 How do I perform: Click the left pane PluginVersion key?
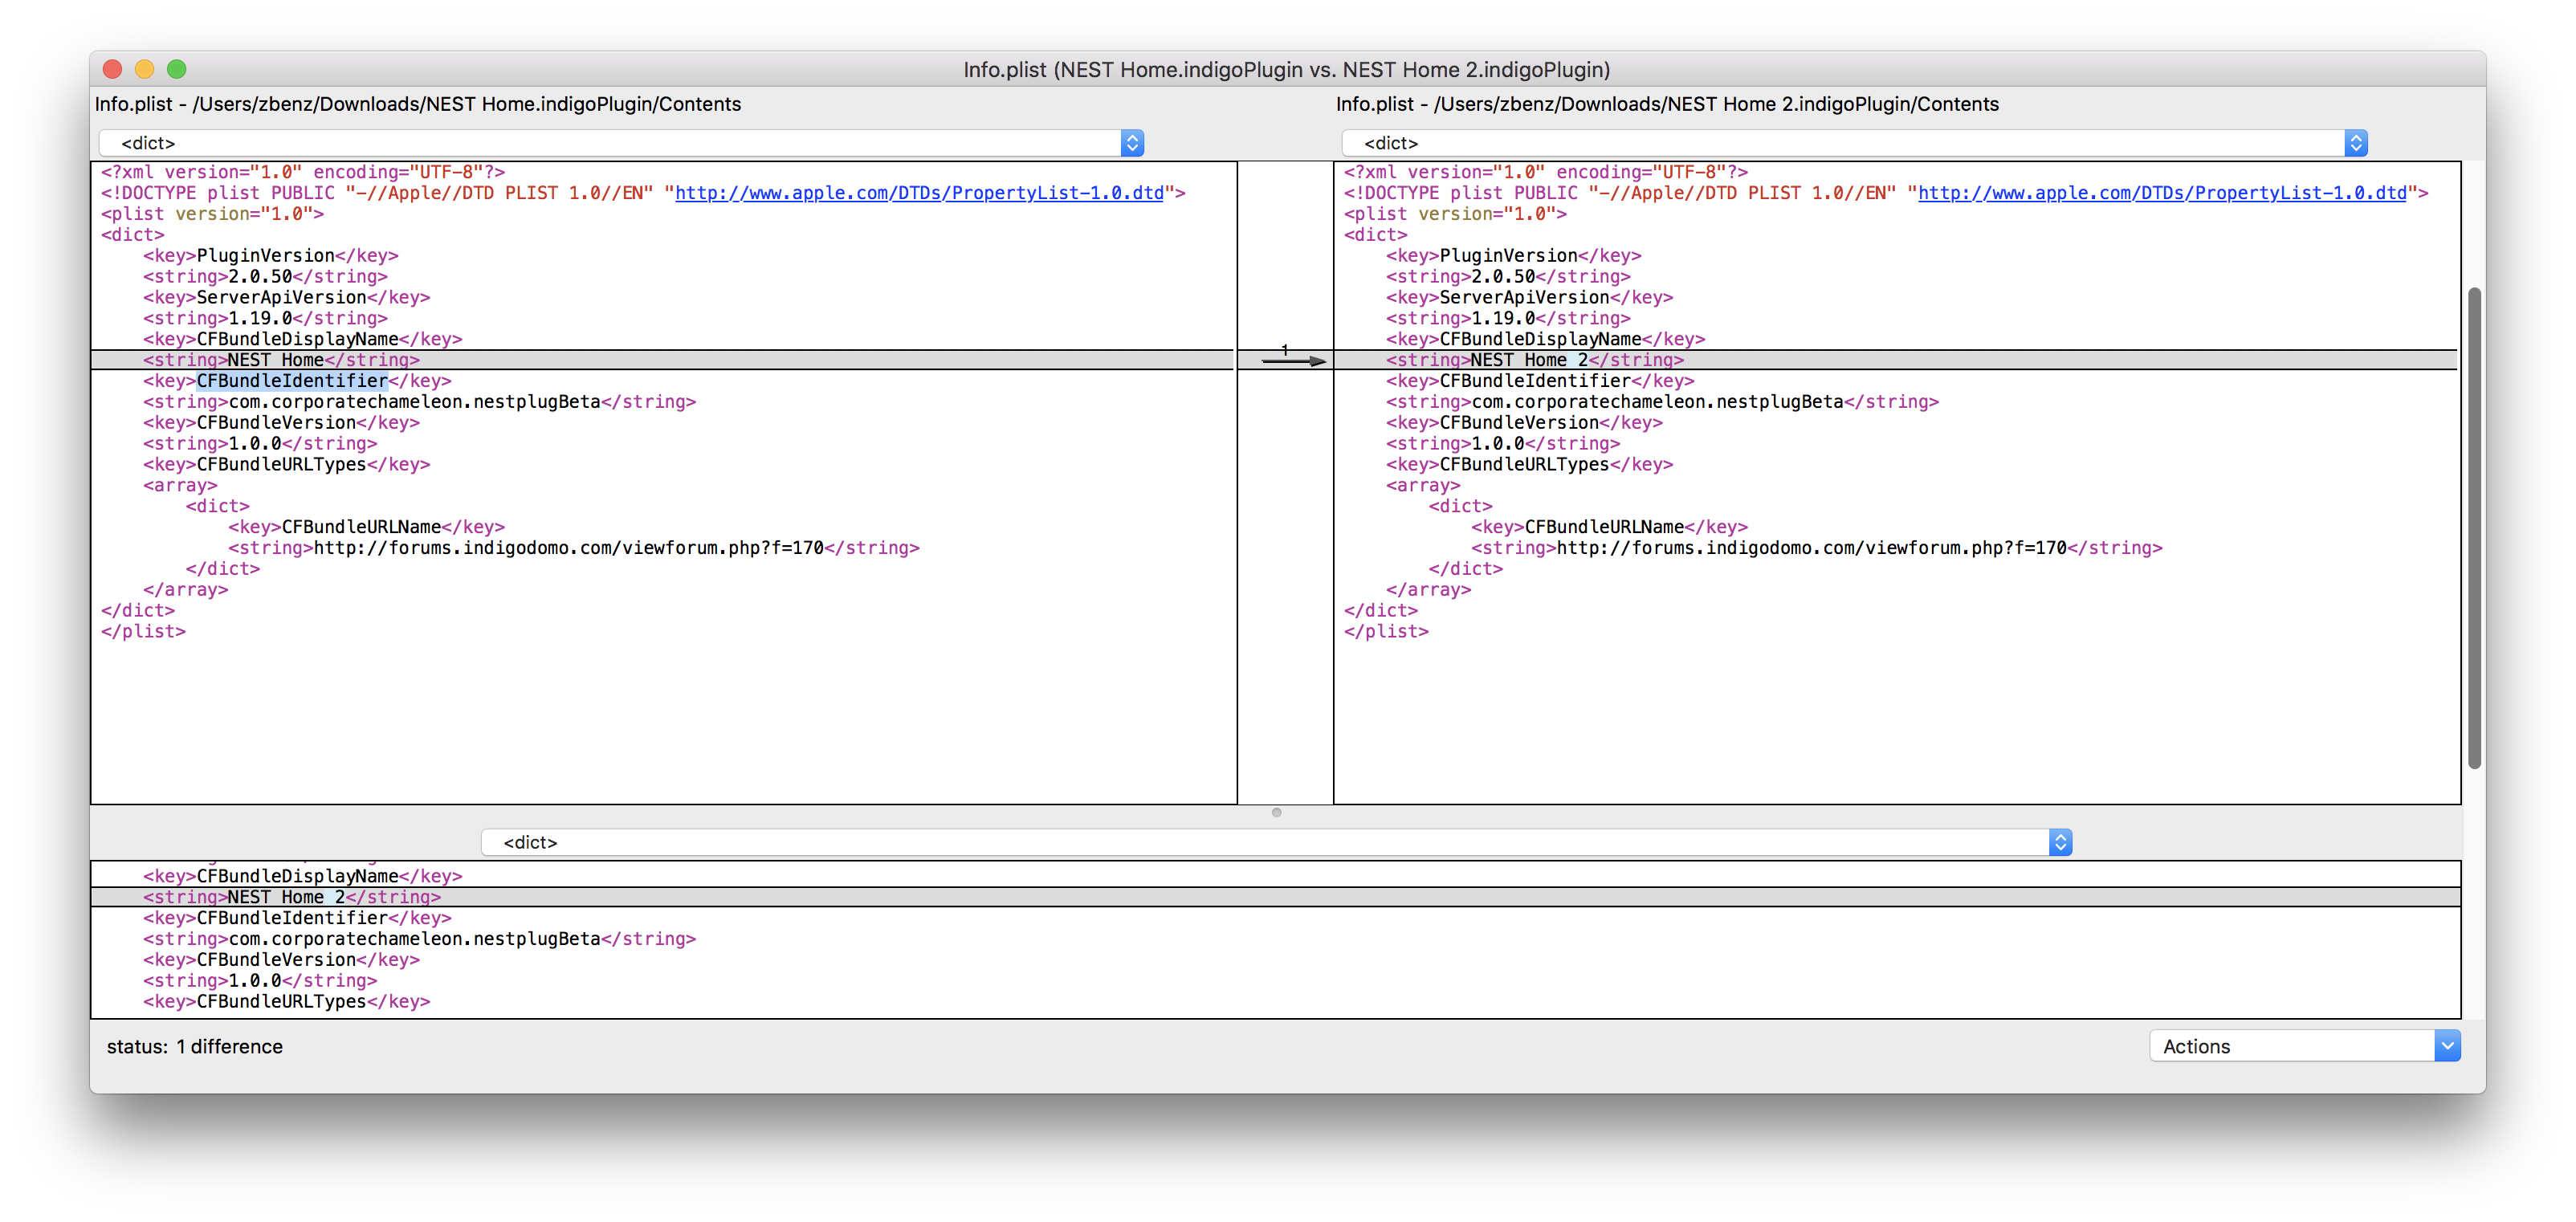click(270, 256)
